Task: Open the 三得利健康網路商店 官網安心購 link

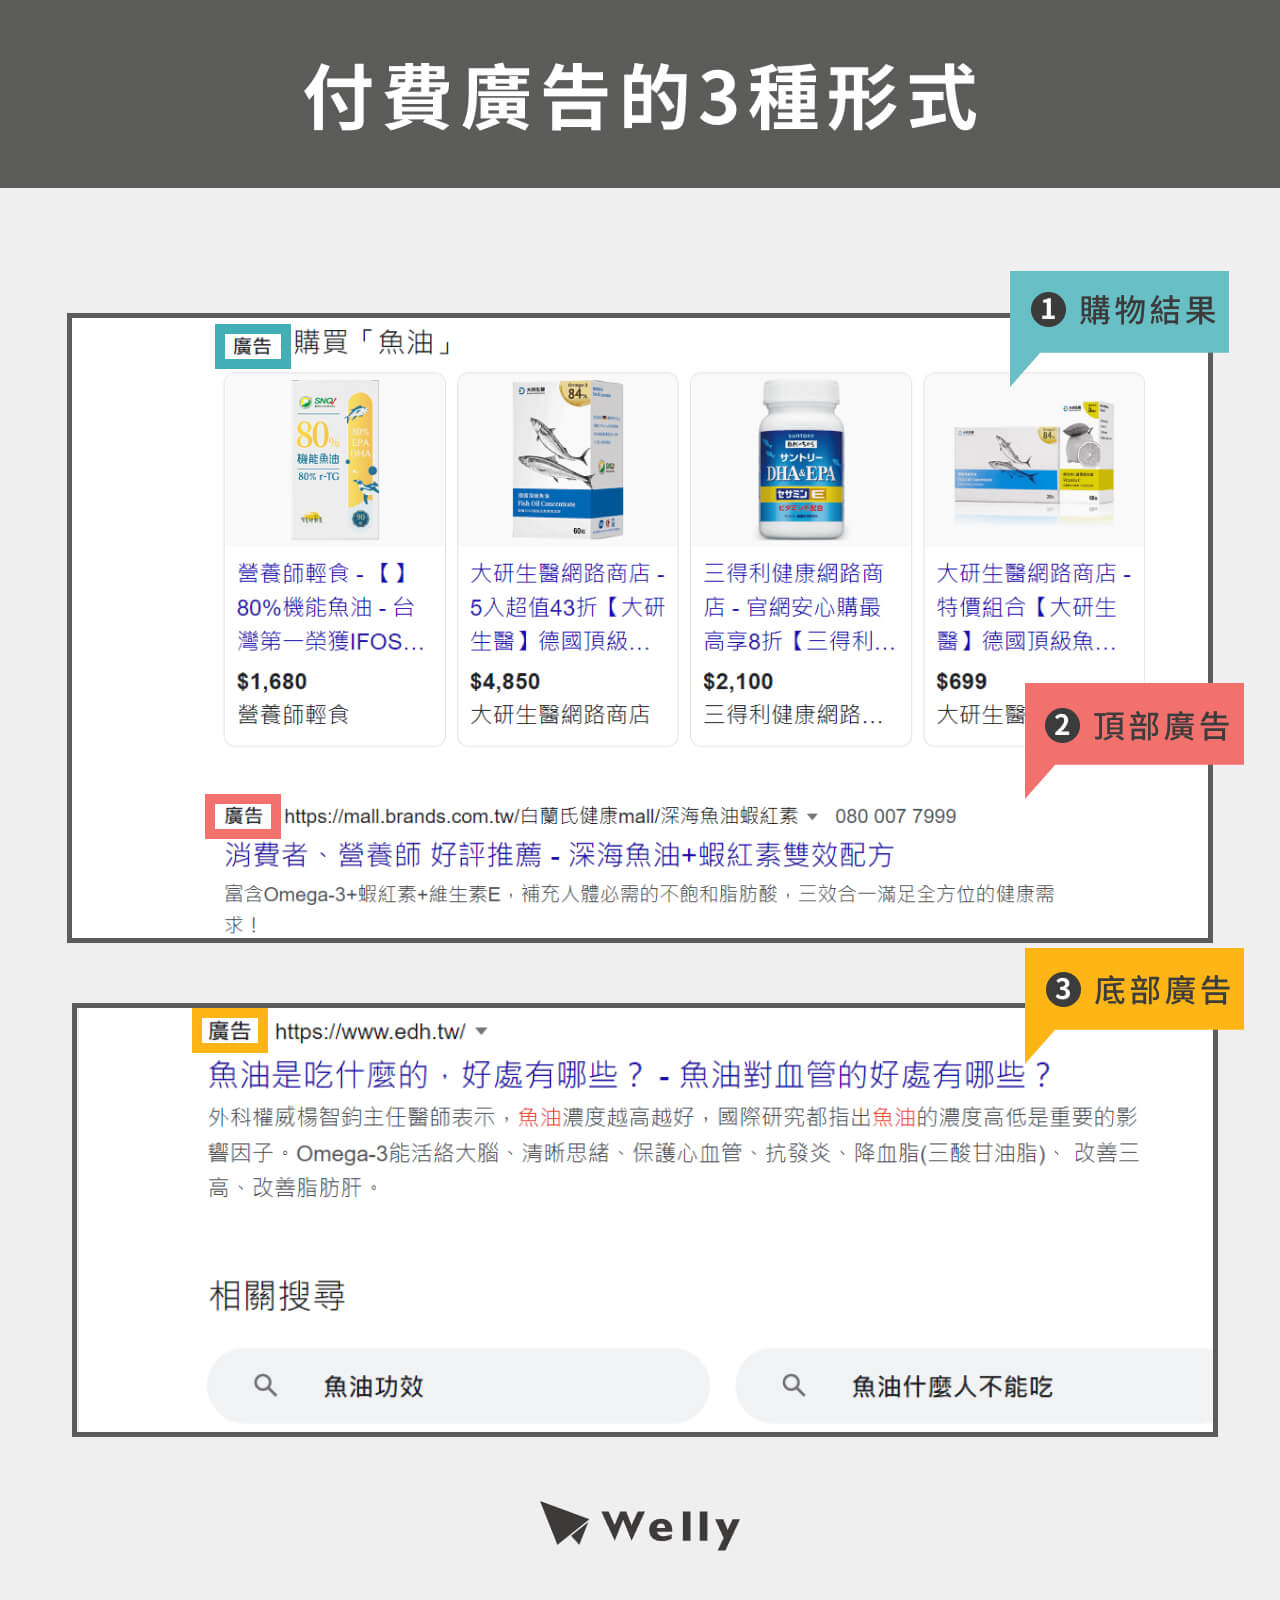Action: 799,607
